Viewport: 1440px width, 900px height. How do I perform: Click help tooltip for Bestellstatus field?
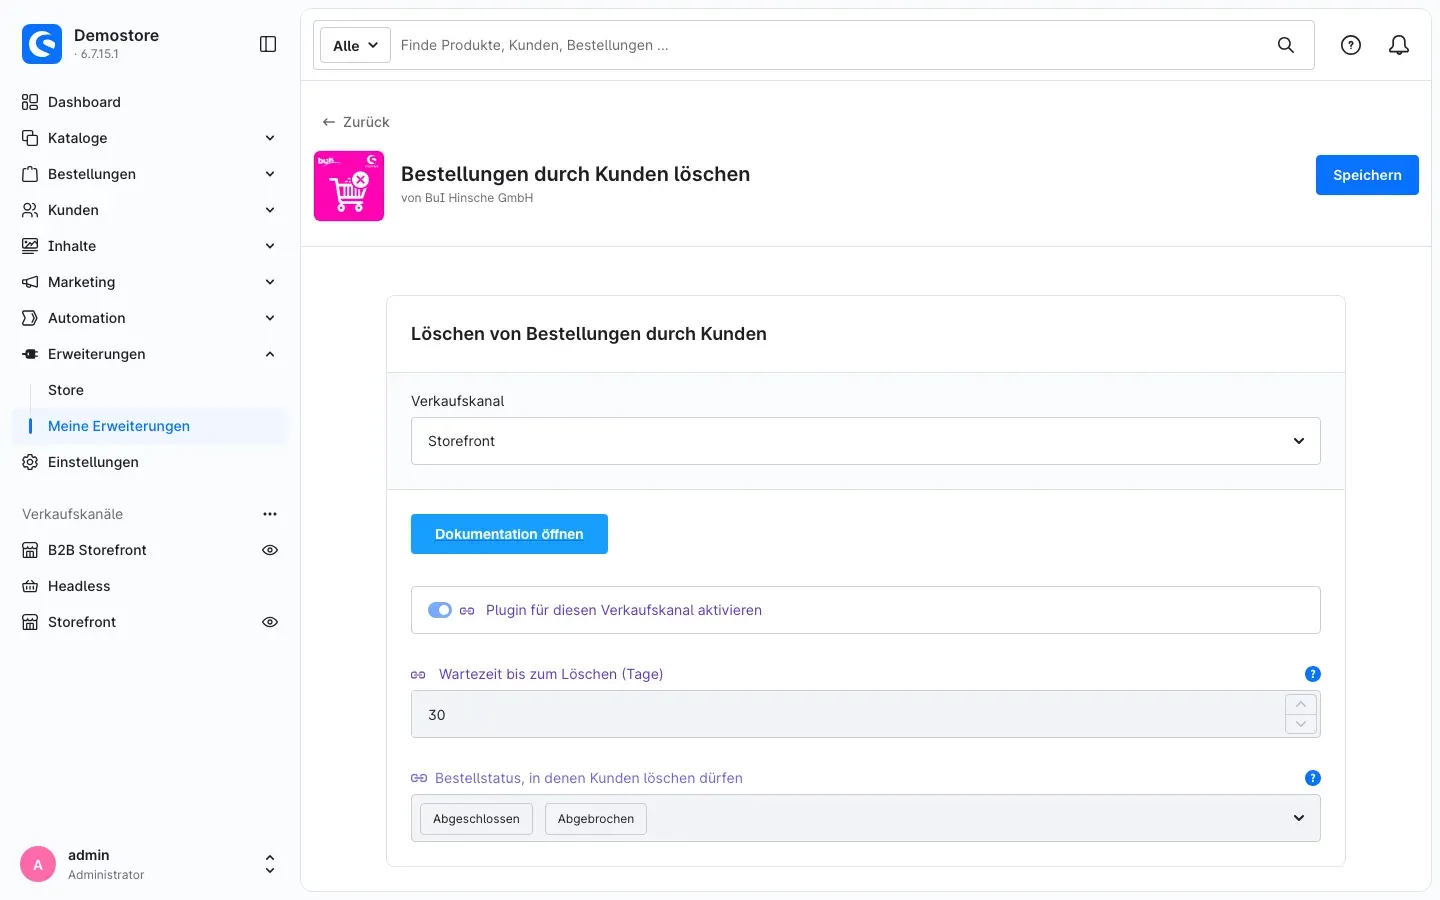pyautogui.click(x=1313, y=778)
